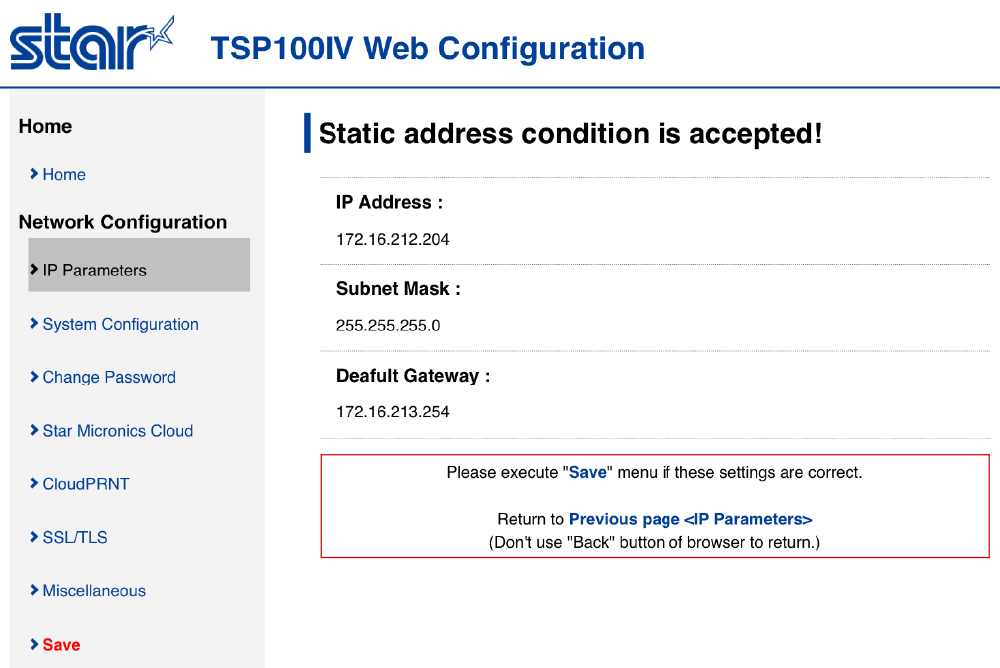Open SSL/TLS settings page
This screenshot has height=668, width=1000.
tap(75, 537)
